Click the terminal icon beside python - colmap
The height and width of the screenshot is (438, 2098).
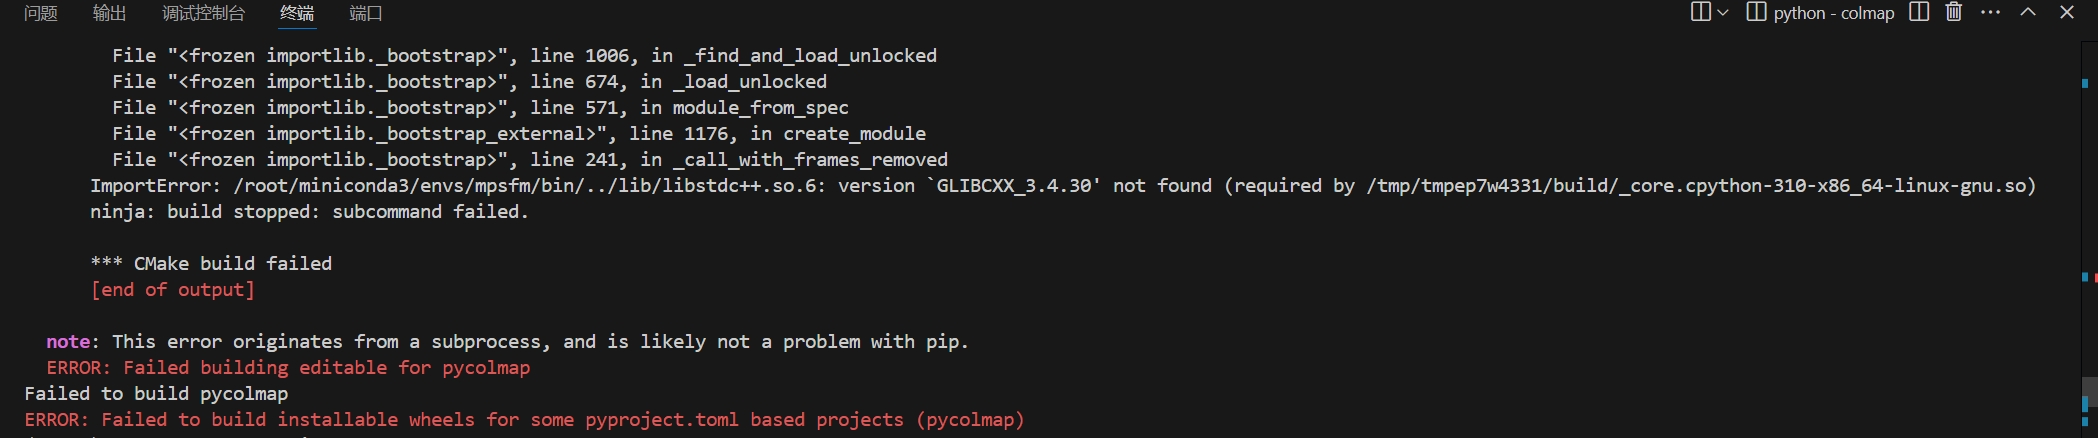click(1755, 12)
